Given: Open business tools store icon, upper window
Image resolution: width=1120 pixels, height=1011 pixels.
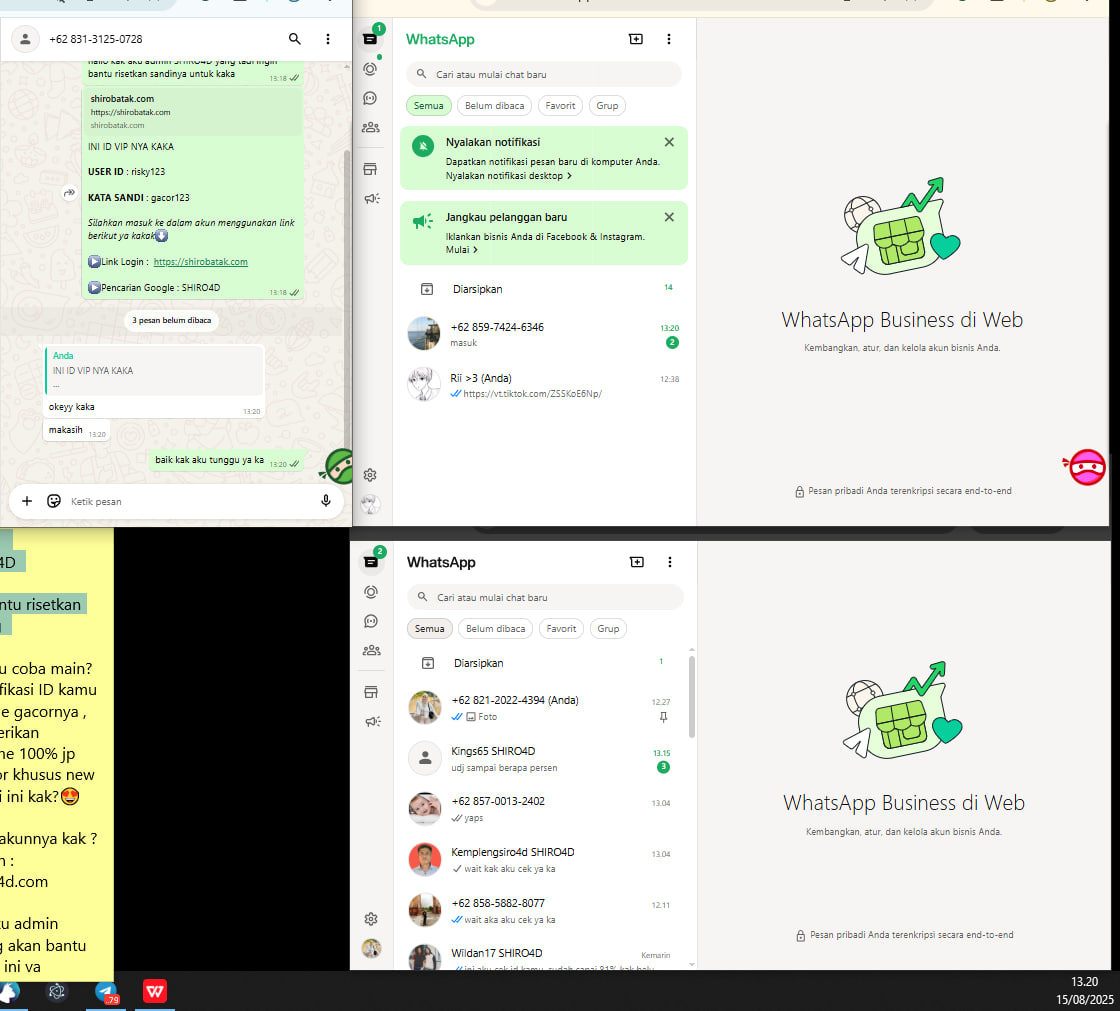Looking at the screenshot, I should pos(370,169).
